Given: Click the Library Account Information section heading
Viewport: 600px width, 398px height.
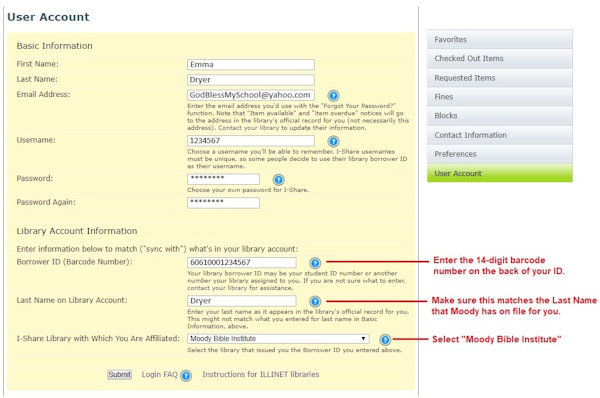Looking at the screenshot, I should click(x=77, y=231).
